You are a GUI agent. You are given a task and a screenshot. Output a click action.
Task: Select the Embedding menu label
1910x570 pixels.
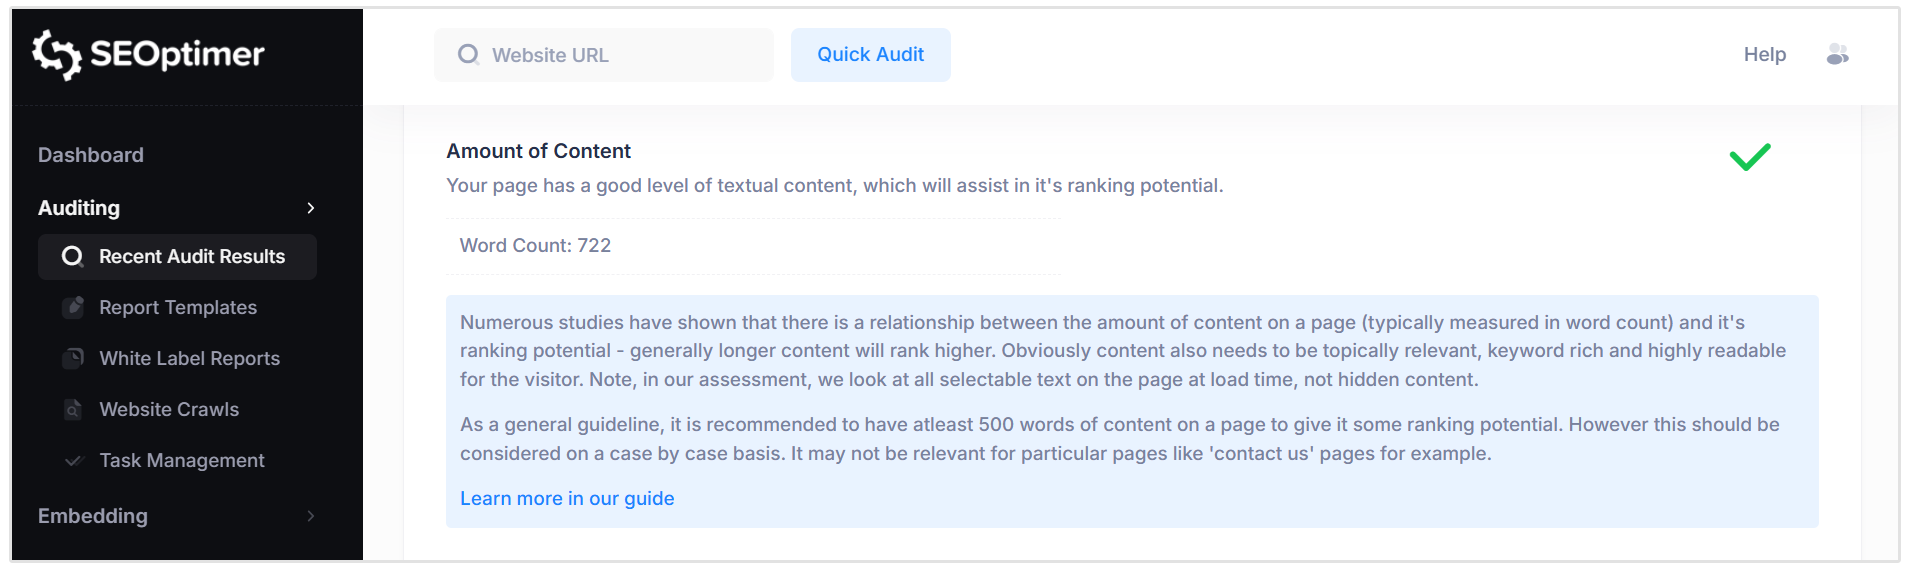[x=93, y=516]
